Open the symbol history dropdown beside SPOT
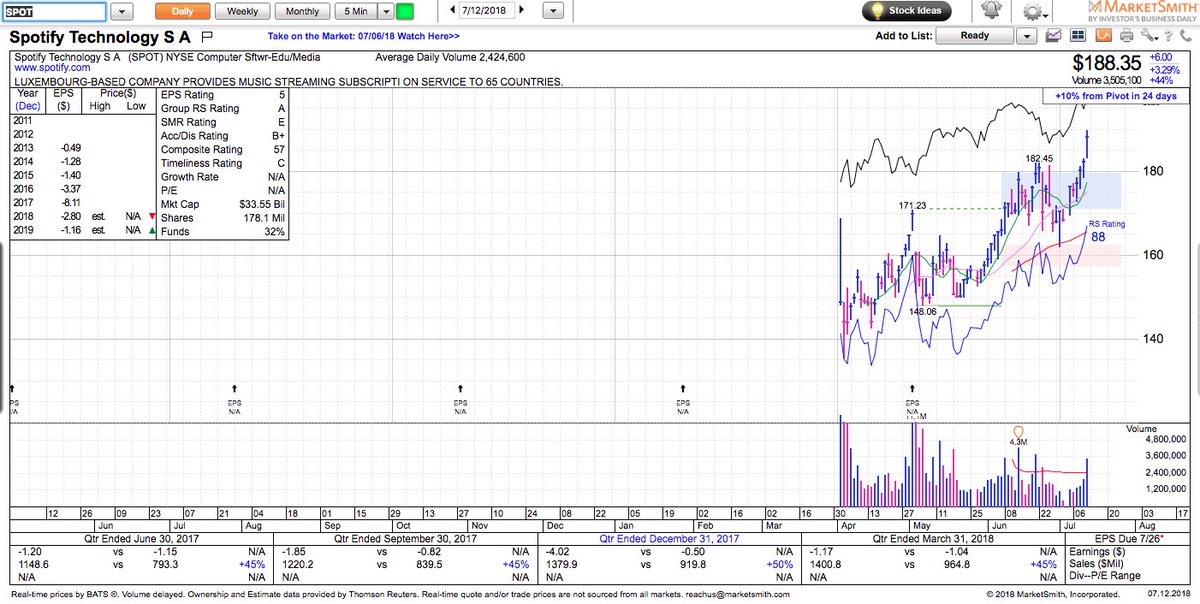 121,12
